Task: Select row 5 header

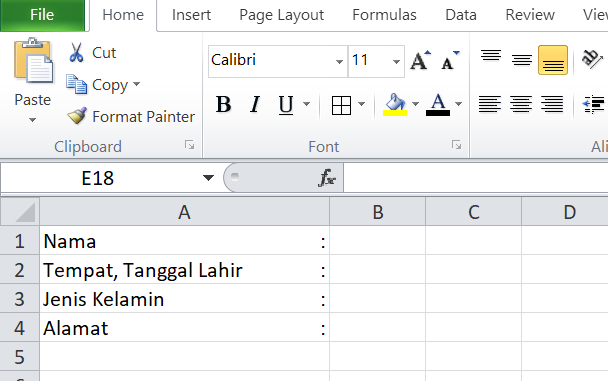Action: tap(20, 357)
